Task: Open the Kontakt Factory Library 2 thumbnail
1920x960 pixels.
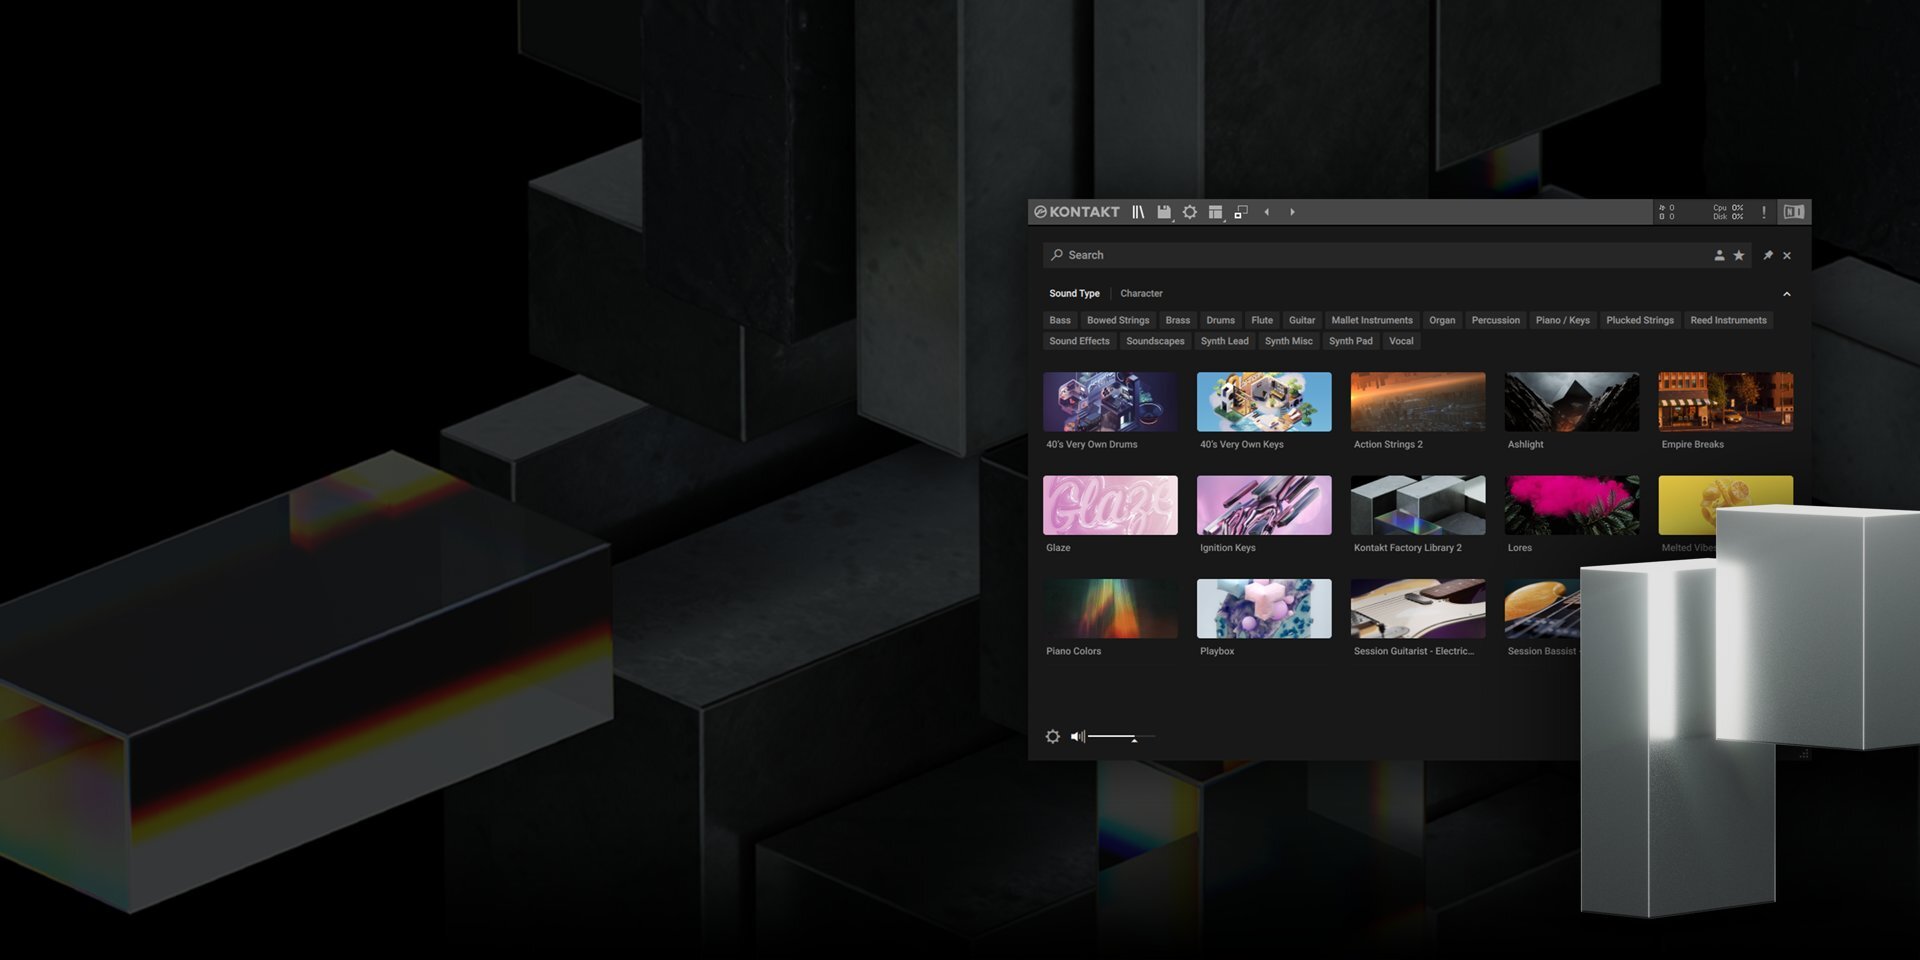Action: point(1418,505)
